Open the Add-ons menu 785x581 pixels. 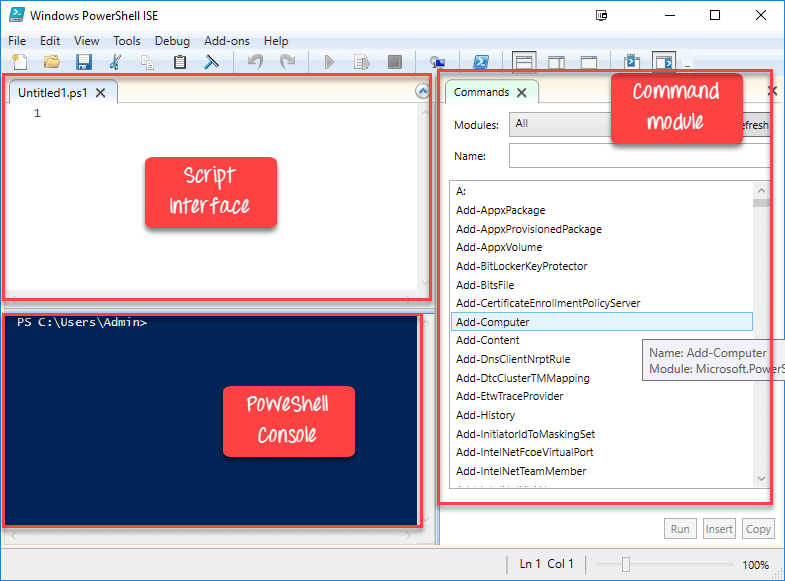click(225, 41)
